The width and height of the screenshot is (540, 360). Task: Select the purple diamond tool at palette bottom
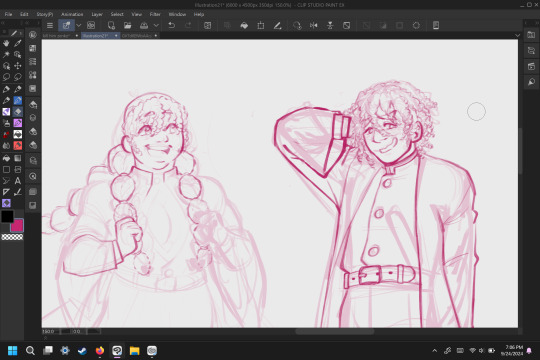[6, 203]
